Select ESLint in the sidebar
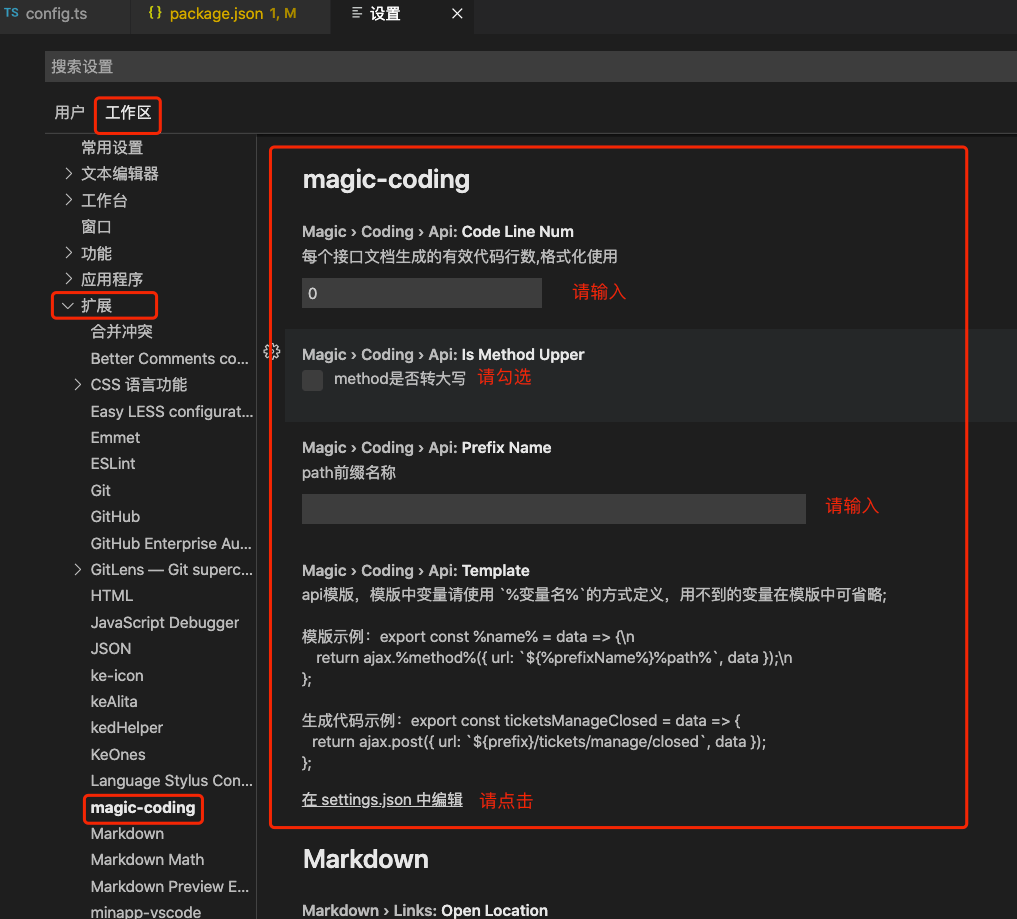 point(112,463)
